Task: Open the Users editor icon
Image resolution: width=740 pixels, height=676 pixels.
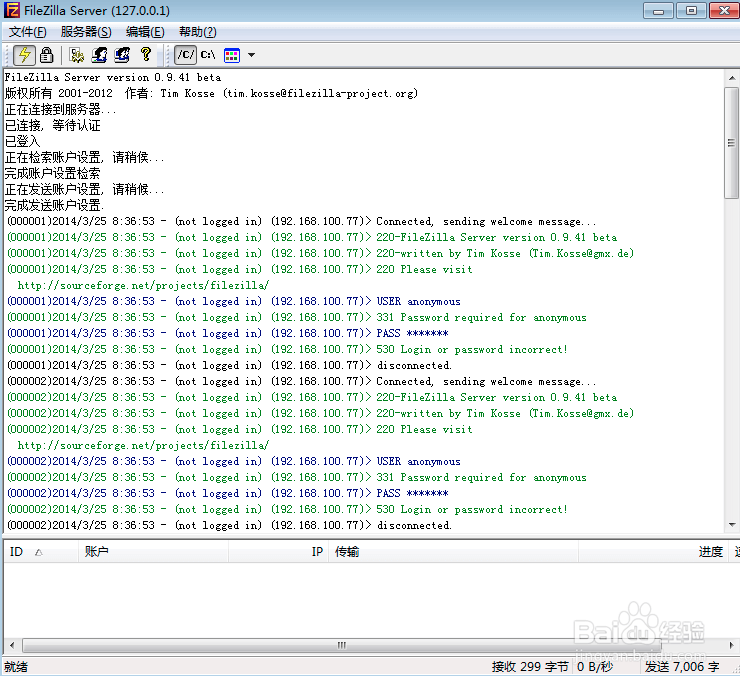Action: click(x=99, y=55)
